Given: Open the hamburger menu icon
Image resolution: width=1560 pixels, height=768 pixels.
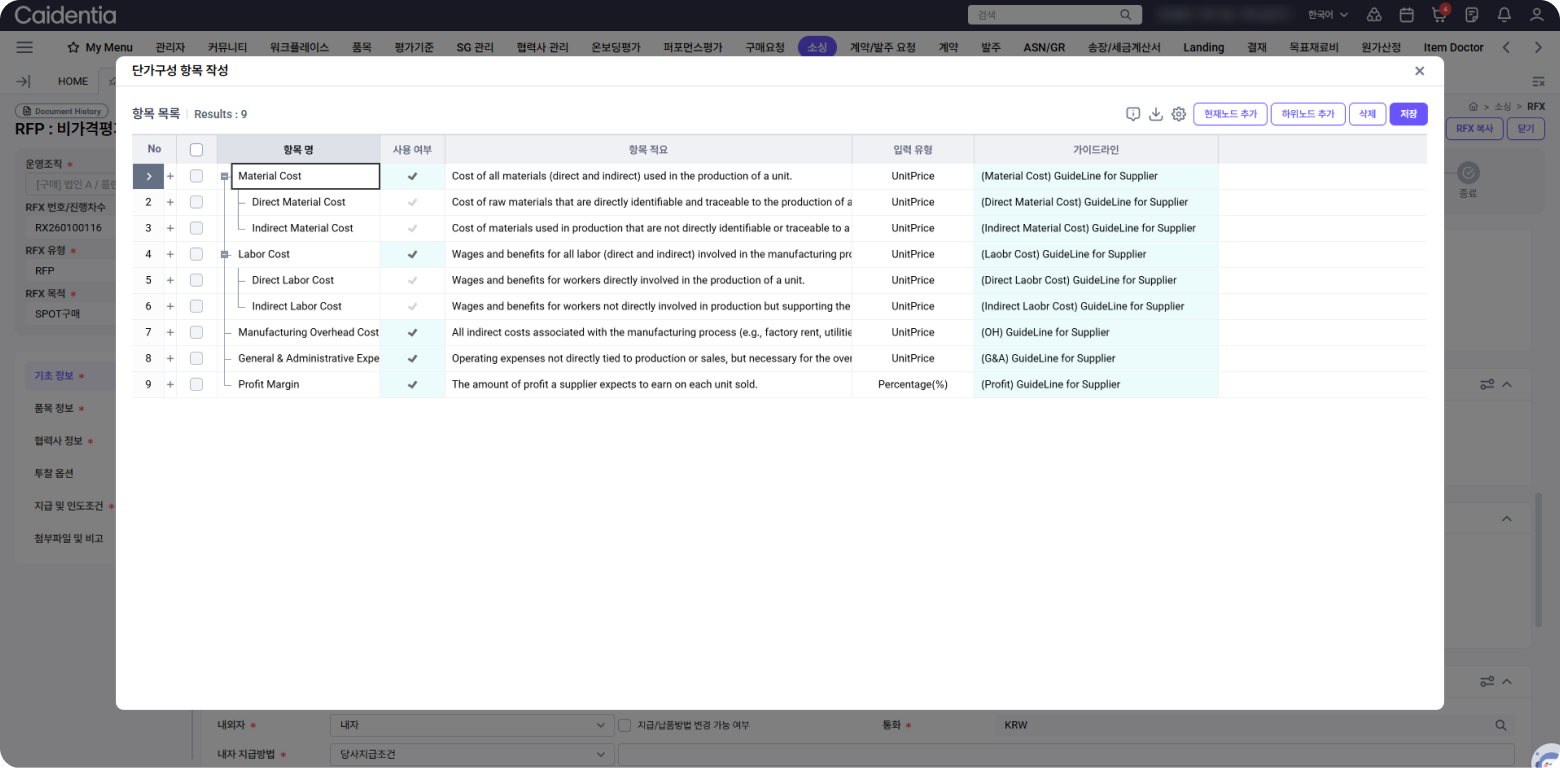Looking at the screenshot, I should point(25,47).
